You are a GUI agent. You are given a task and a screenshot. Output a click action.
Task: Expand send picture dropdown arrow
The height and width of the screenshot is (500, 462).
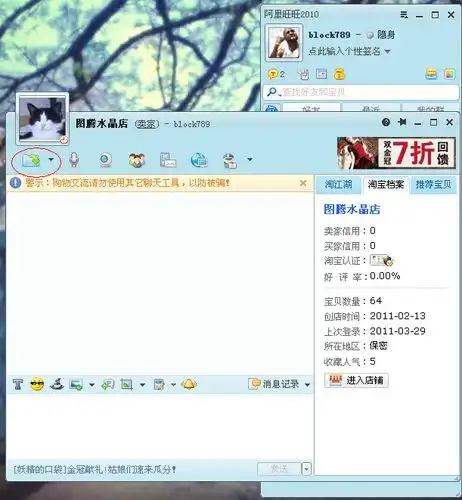click(x=91, y=385)
